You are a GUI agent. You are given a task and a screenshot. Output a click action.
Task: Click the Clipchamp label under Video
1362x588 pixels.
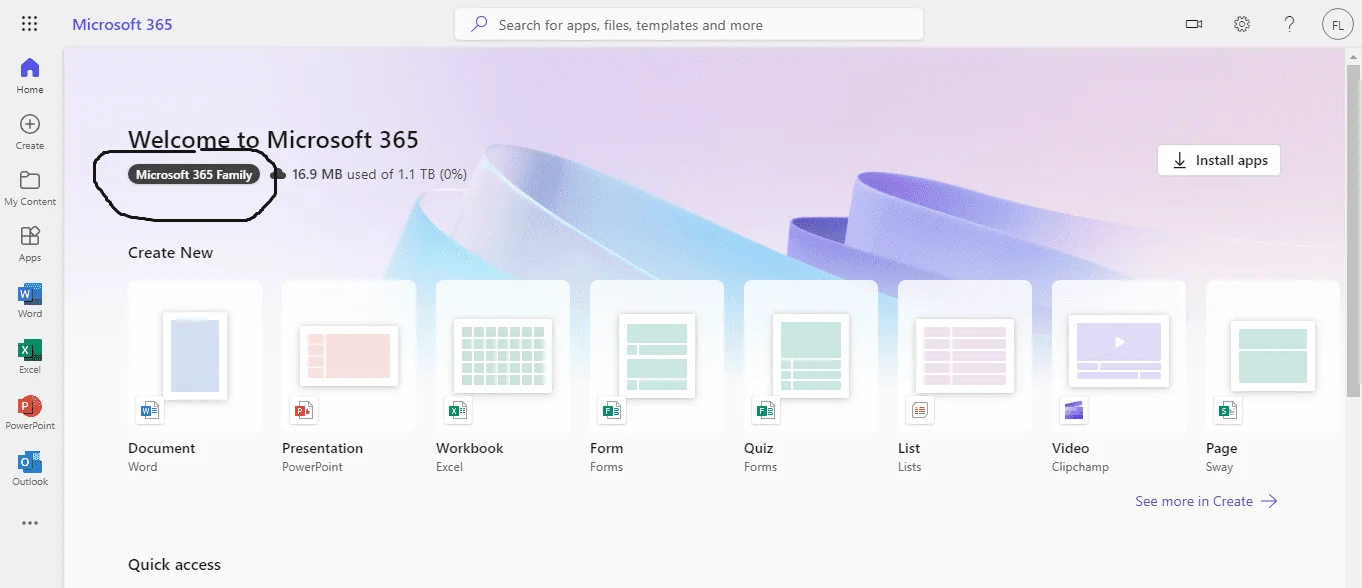pos(1080,467)
